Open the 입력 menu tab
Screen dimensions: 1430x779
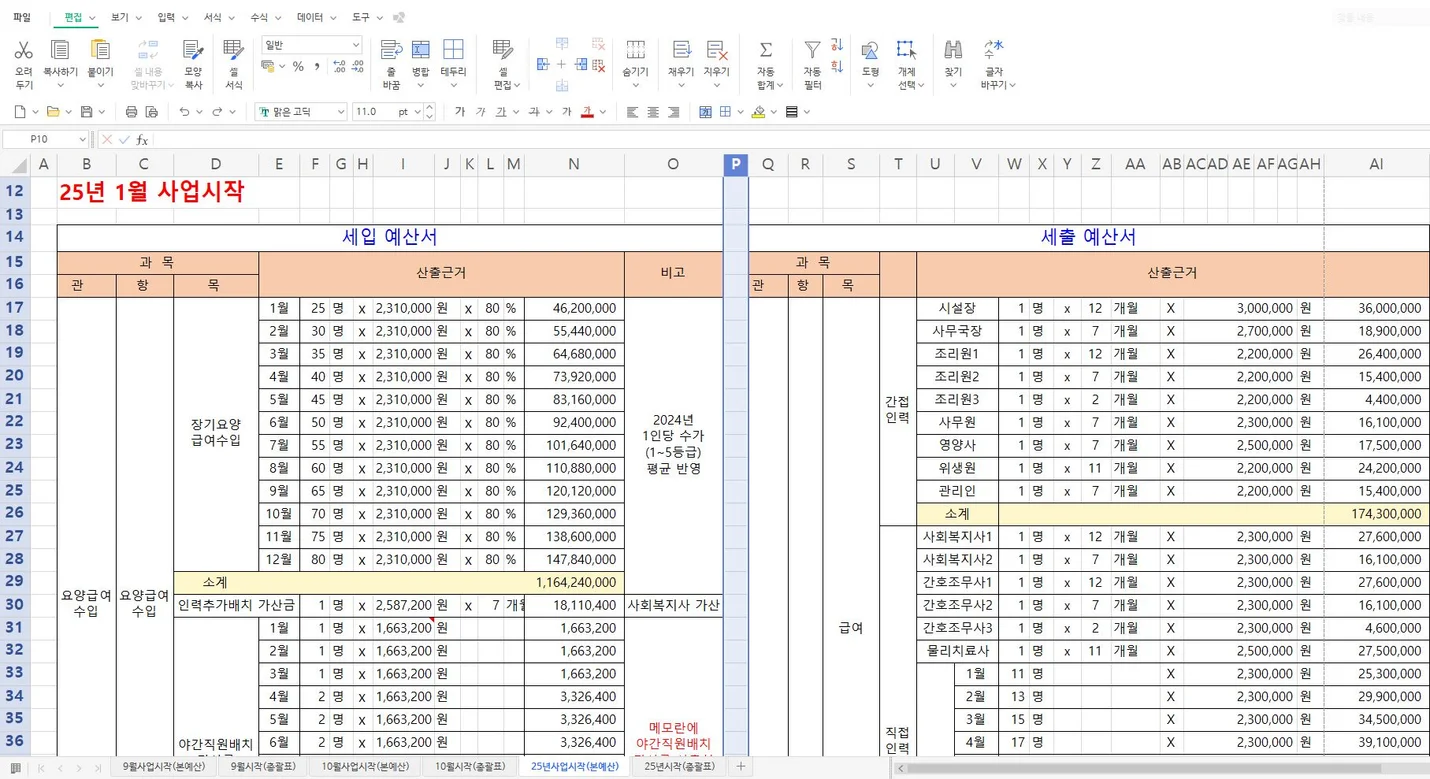pyautogui.click(x=166, y=18)
